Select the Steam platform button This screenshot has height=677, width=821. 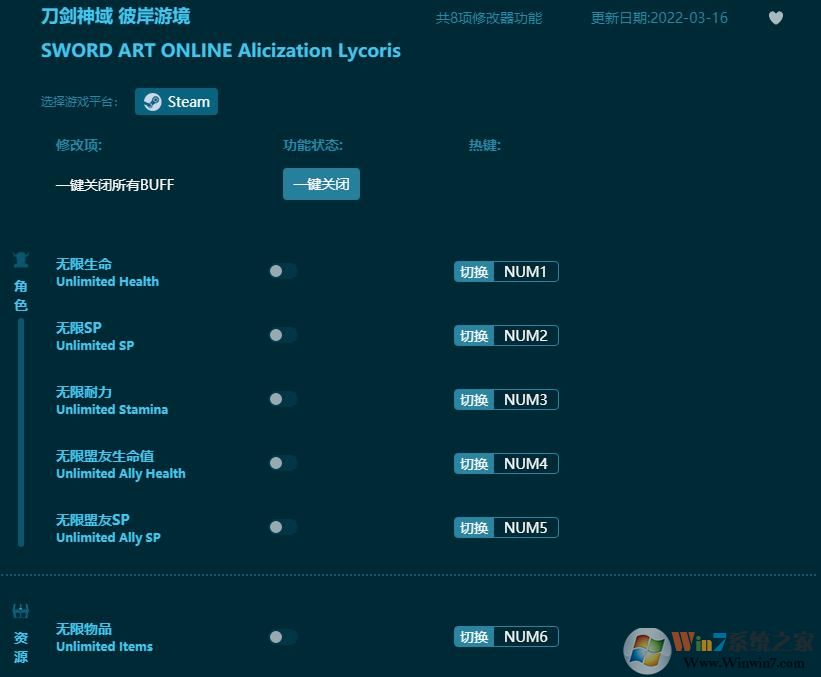(x=176, y=102)
